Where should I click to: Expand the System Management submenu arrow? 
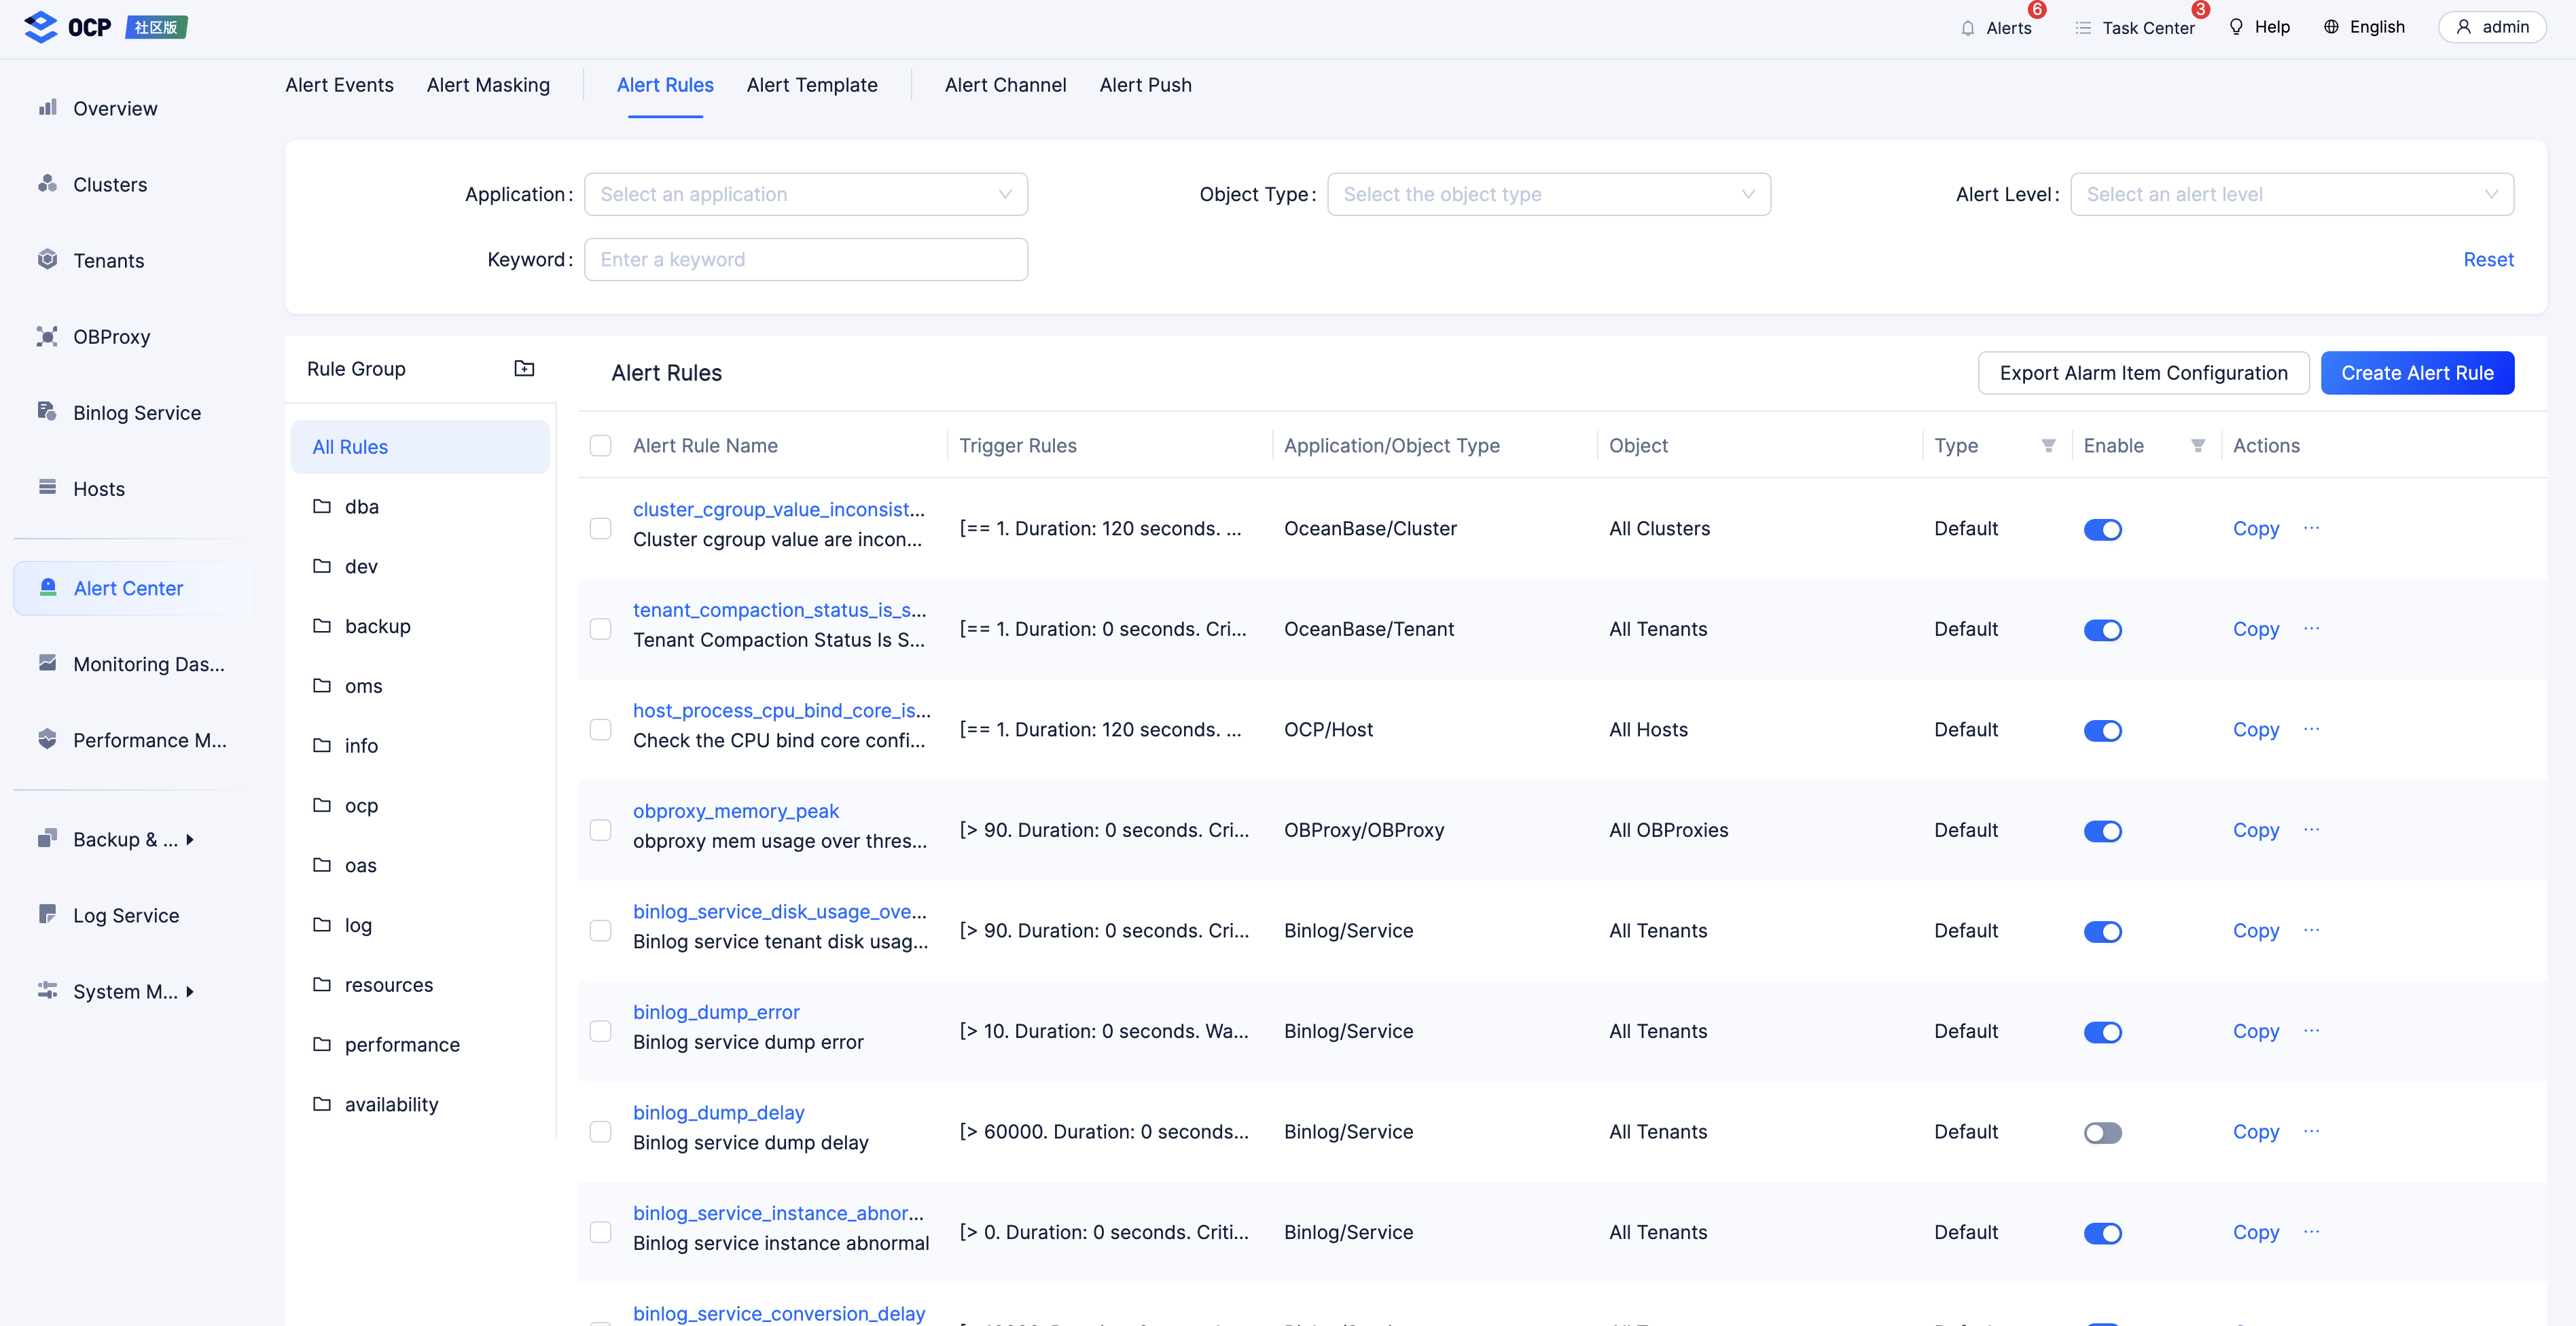(189, 992)
